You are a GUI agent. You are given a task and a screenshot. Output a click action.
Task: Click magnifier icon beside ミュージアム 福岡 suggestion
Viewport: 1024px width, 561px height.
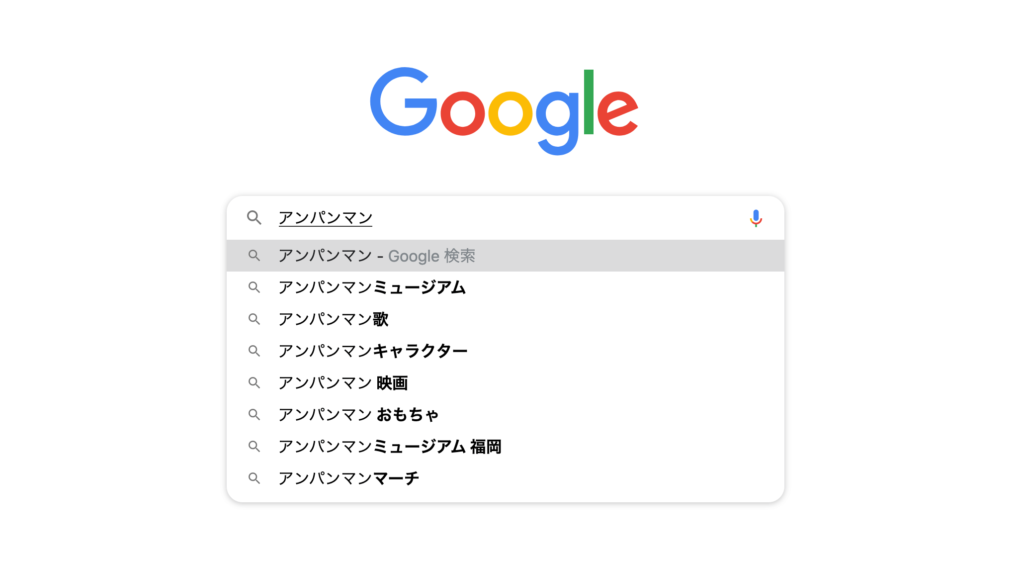254,447
